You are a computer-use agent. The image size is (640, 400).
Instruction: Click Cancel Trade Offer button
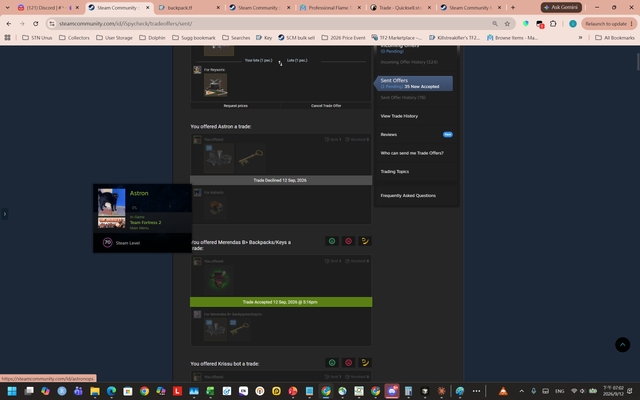pos(326,106)
